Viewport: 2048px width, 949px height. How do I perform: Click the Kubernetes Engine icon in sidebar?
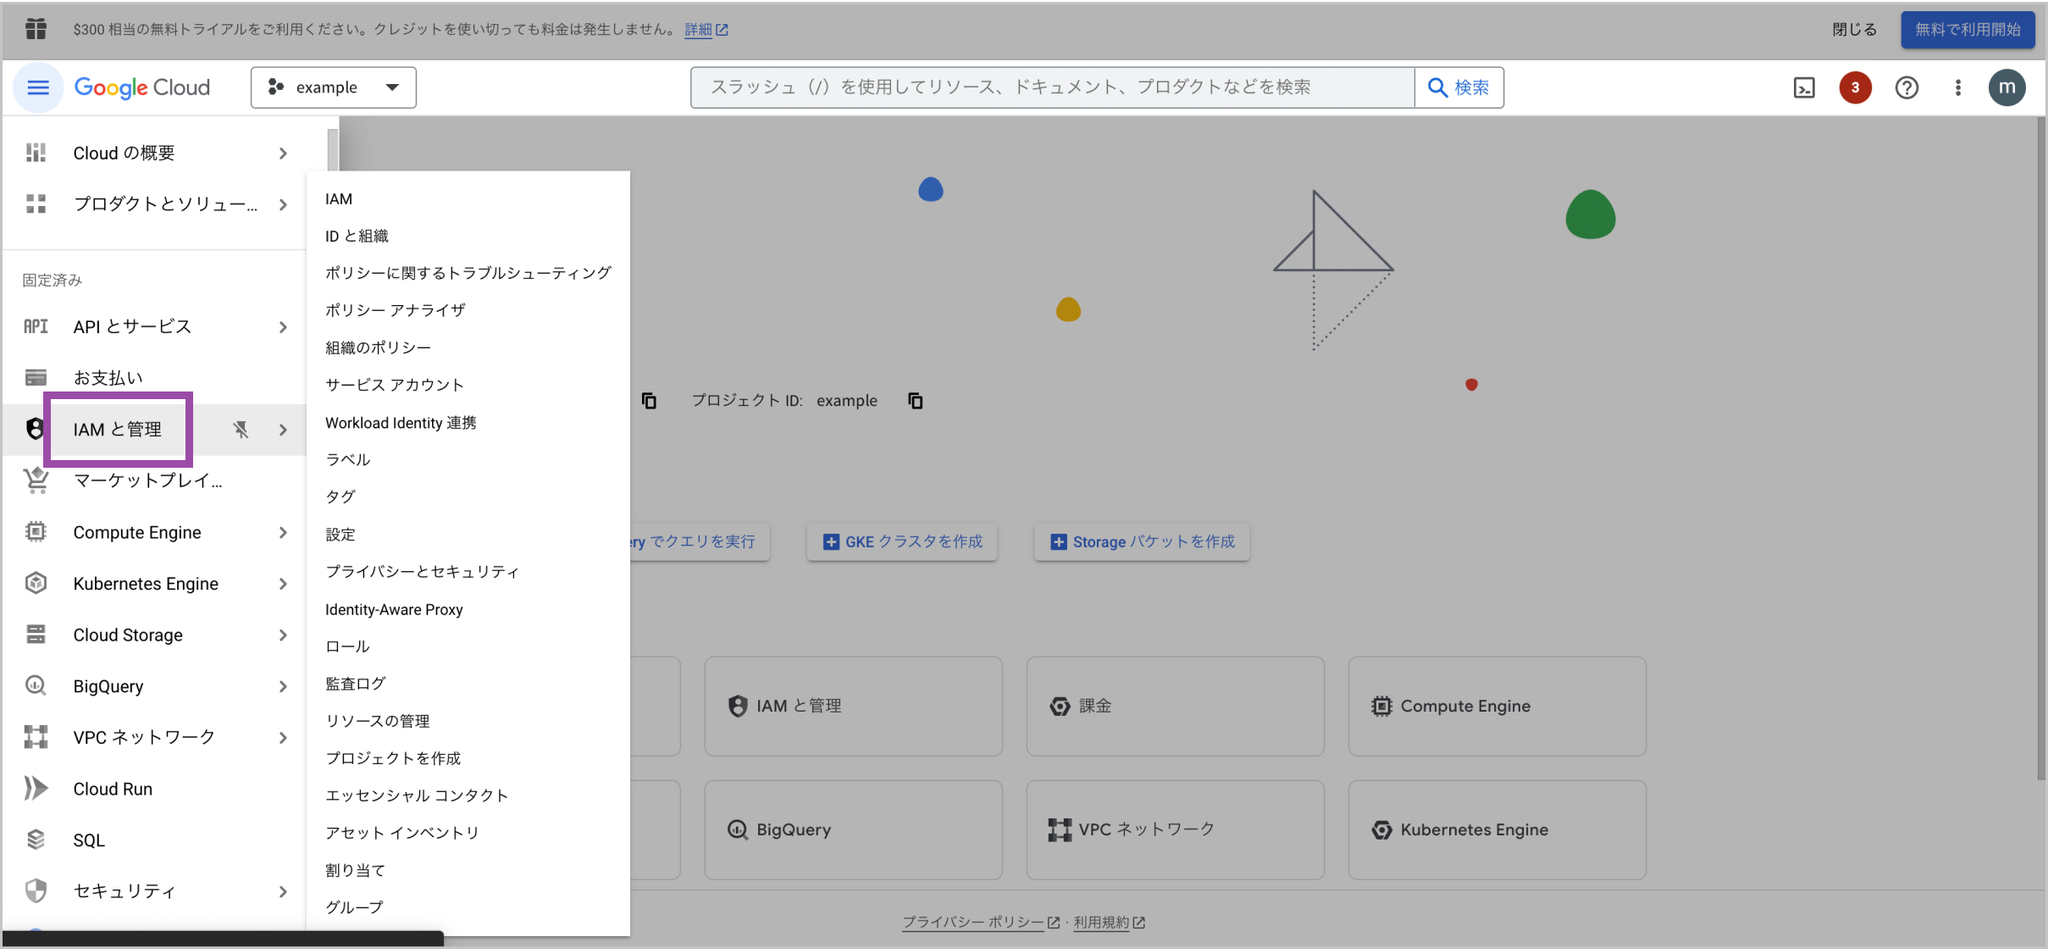point(36,583)
